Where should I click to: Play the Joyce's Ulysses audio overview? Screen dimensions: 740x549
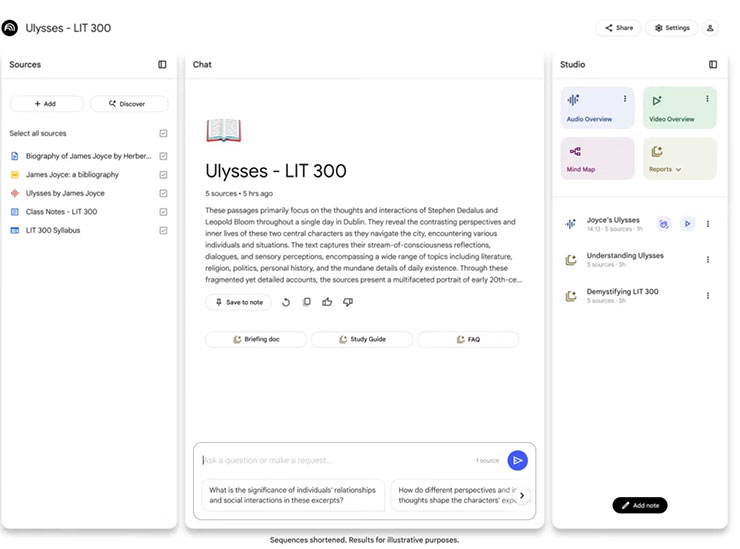tap(687, 224)
